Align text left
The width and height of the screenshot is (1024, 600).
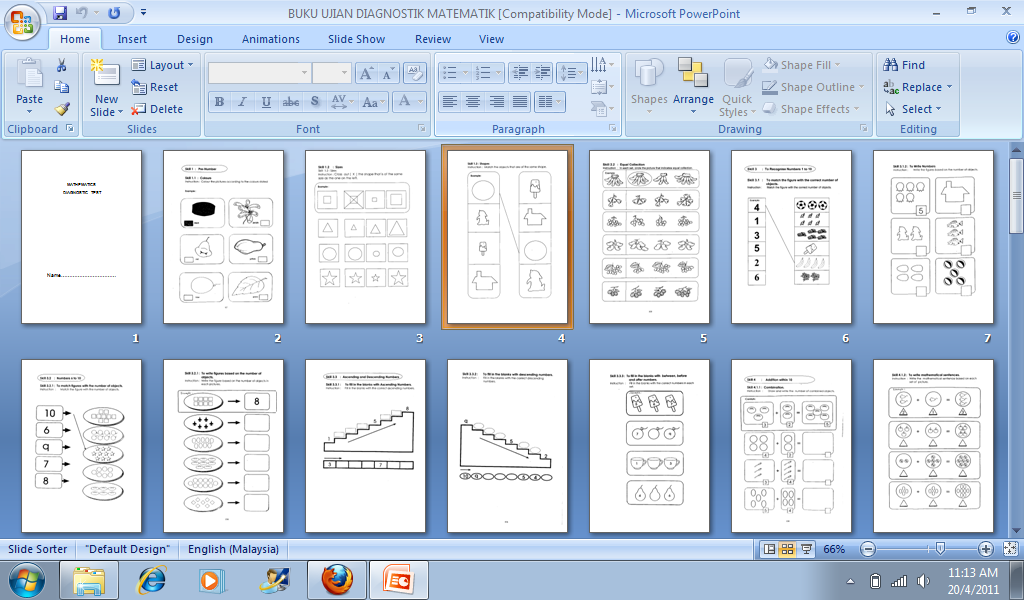pyautogui.click(x=449, y=101)
